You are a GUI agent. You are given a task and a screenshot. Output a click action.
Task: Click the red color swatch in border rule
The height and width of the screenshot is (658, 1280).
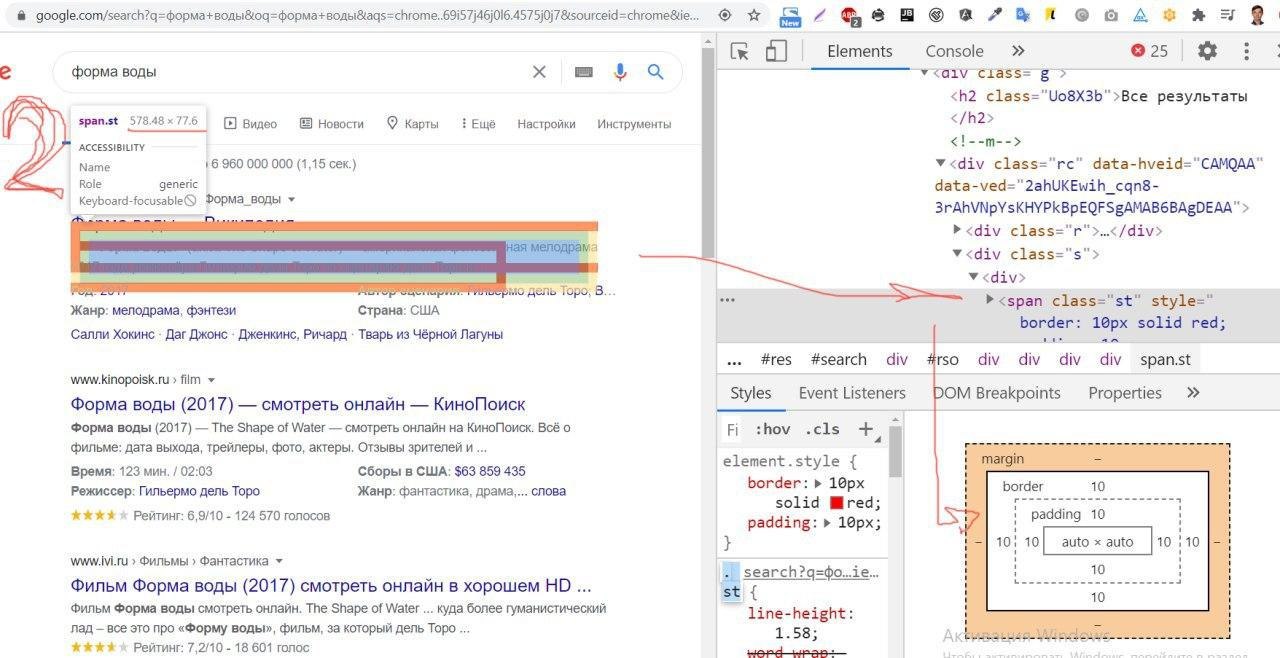836,503
